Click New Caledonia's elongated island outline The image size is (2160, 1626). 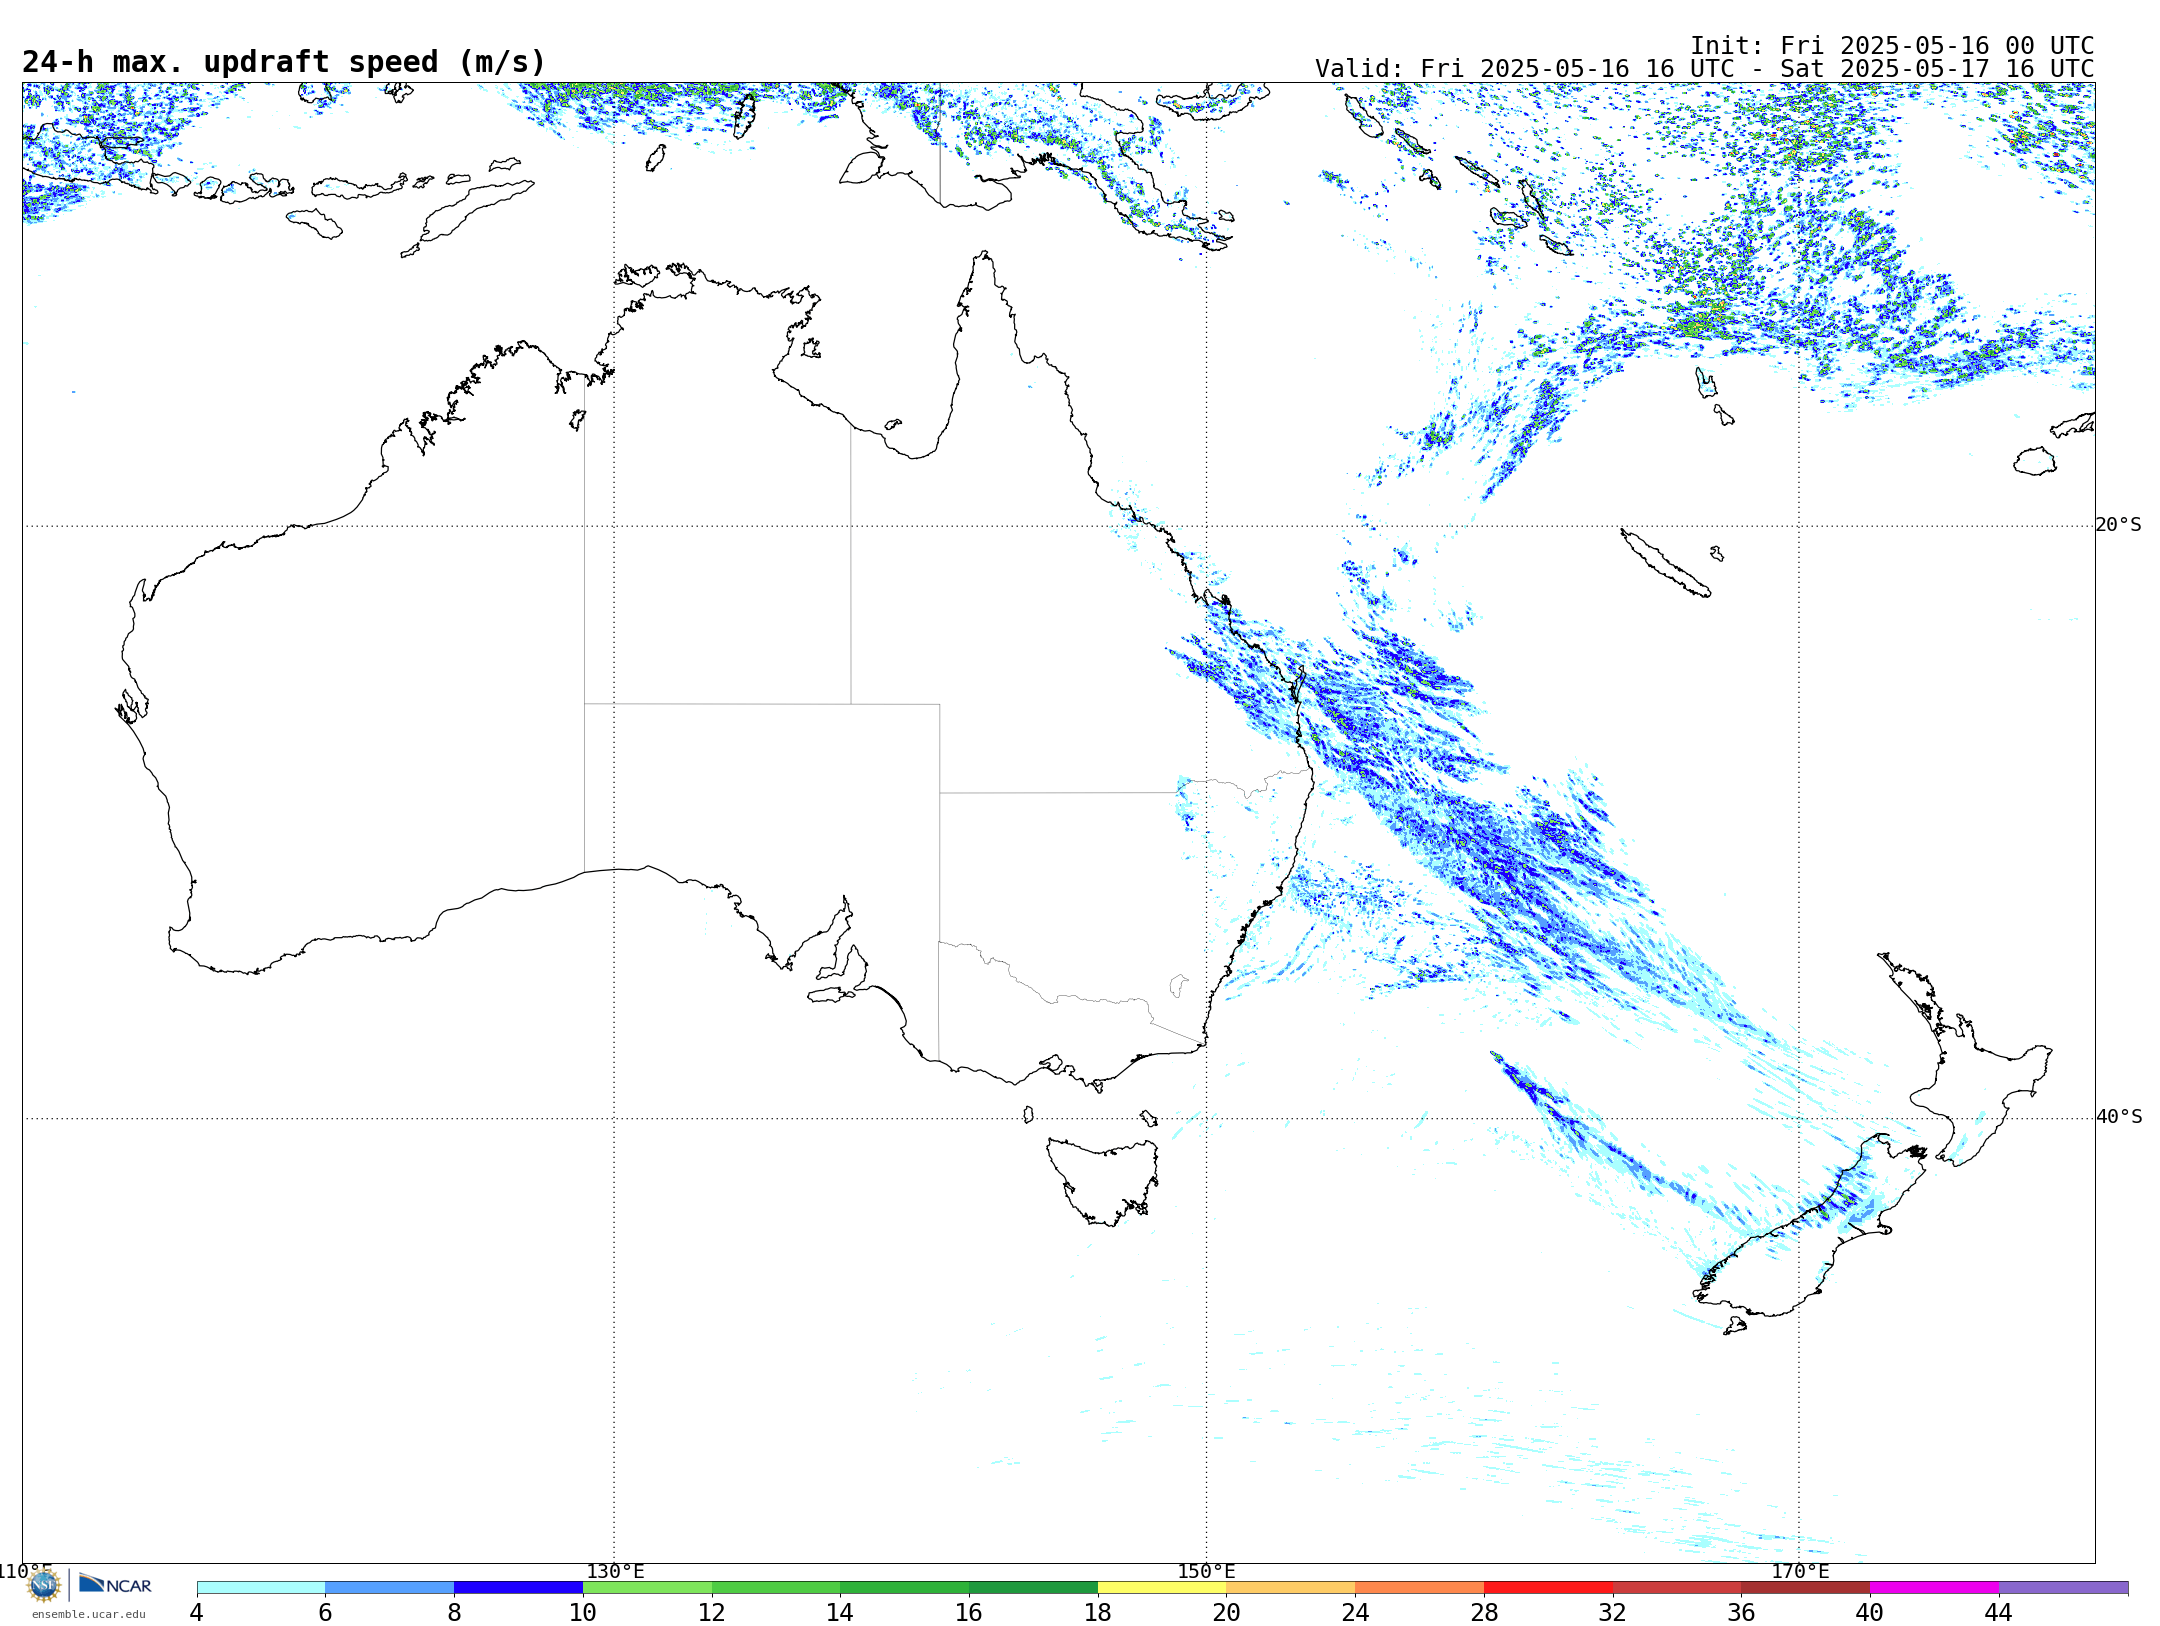point(1666,563)
